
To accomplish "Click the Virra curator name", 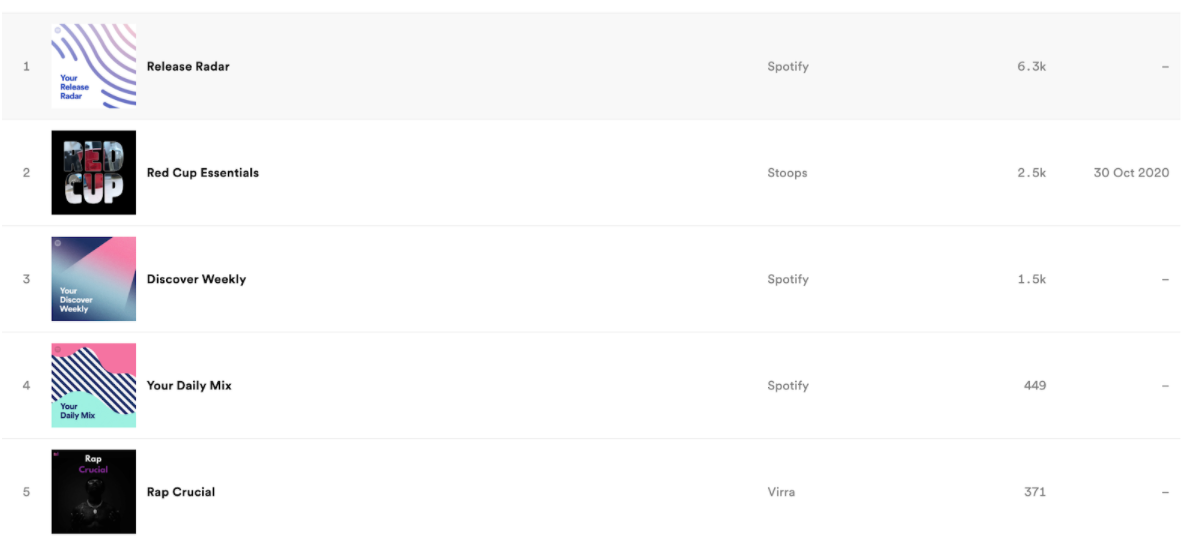I will click(x=781, y=492).
